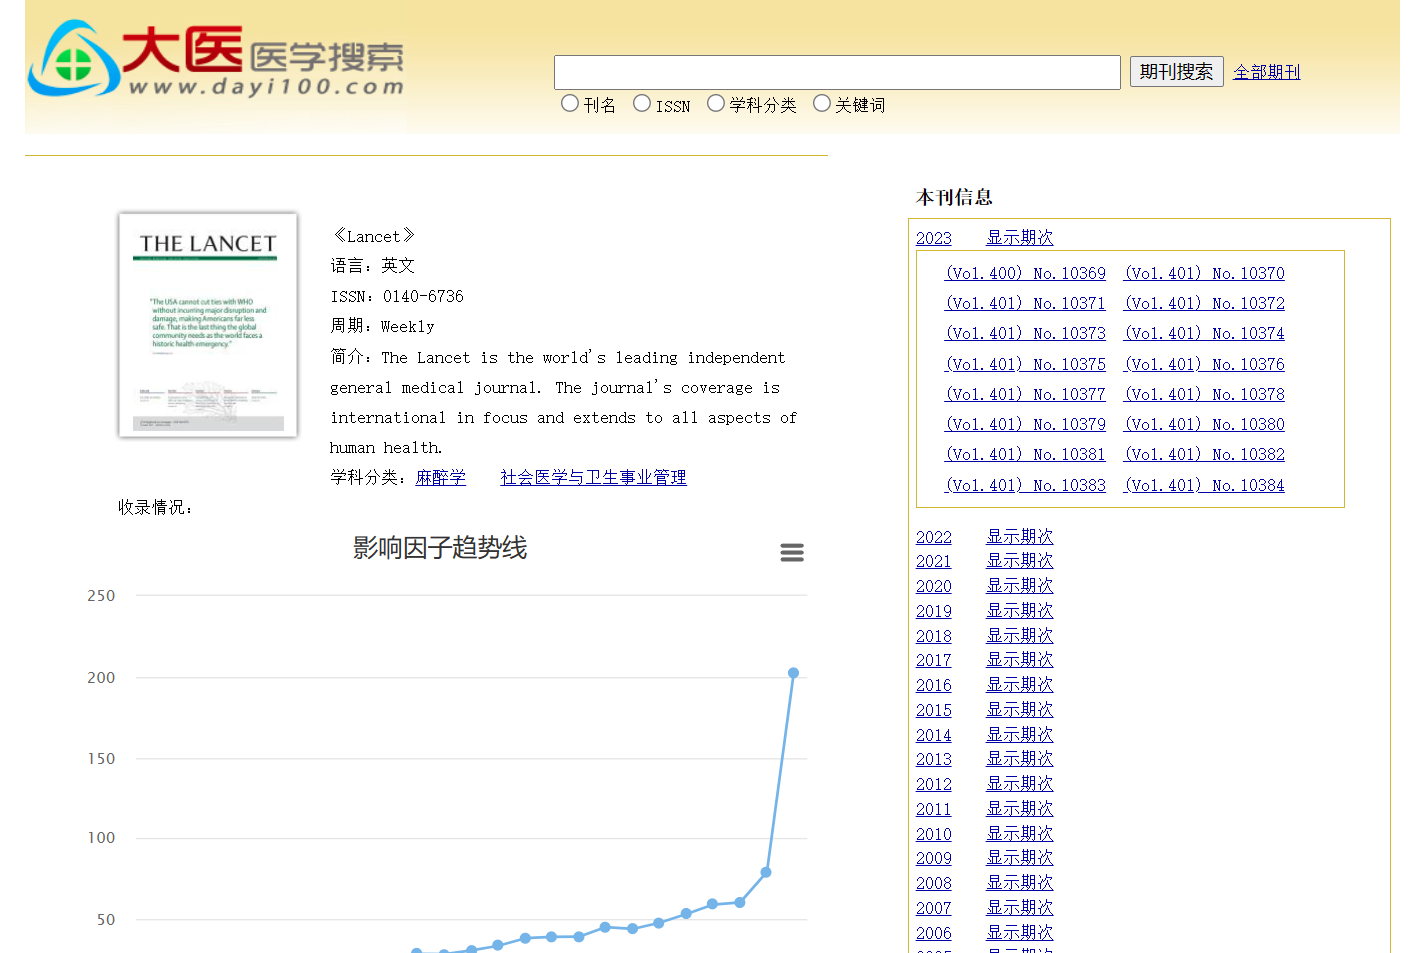Select the 关键词 radio button
The width and height of the screenshot is (1421, 953).
822,104
